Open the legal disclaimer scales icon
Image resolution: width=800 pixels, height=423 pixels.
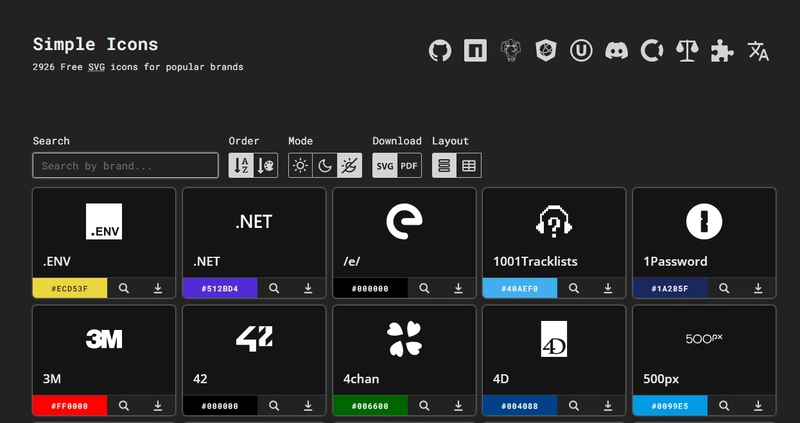click(x=687, y=51)
